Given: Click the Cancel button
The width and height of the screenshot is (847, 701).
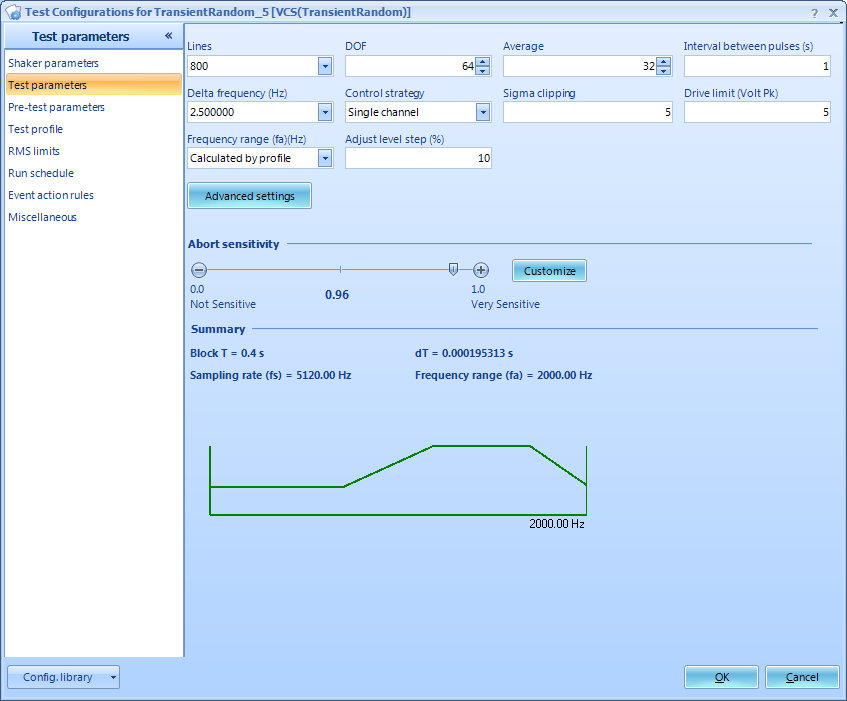Looking at the screenshot, I should pos(802,677).
